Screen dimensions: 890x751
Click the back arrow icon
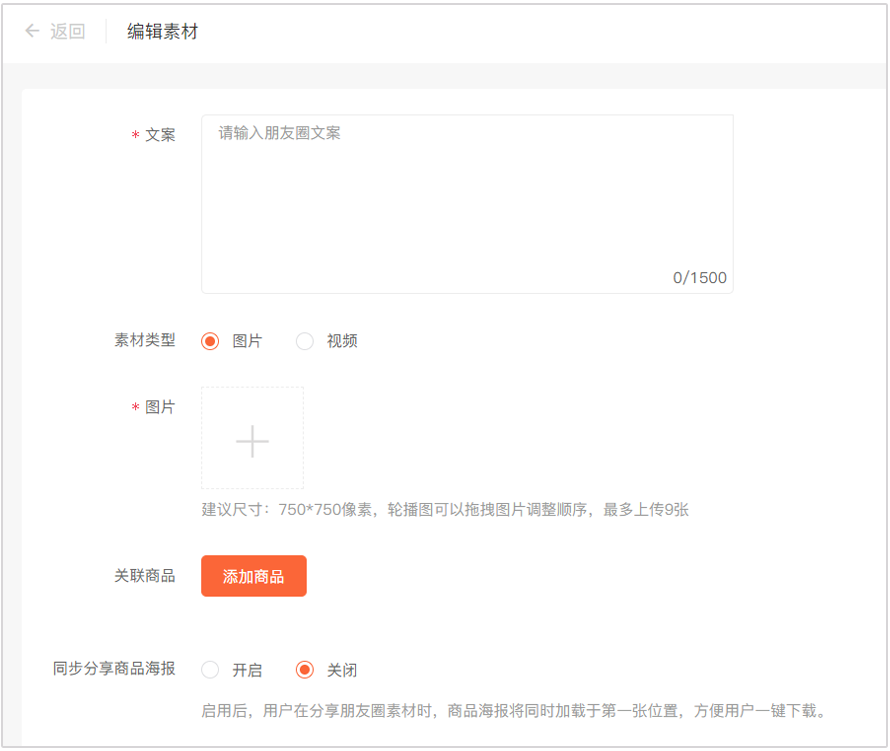32,31
